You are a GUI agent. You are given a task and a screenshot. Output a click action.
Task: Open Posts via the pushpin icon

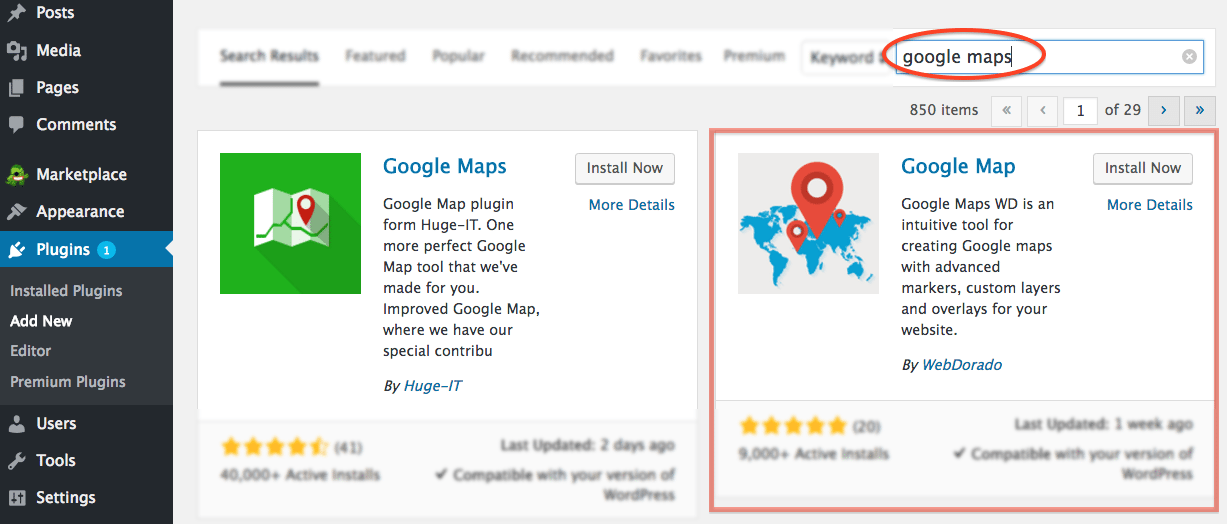[x=16, y=13]
